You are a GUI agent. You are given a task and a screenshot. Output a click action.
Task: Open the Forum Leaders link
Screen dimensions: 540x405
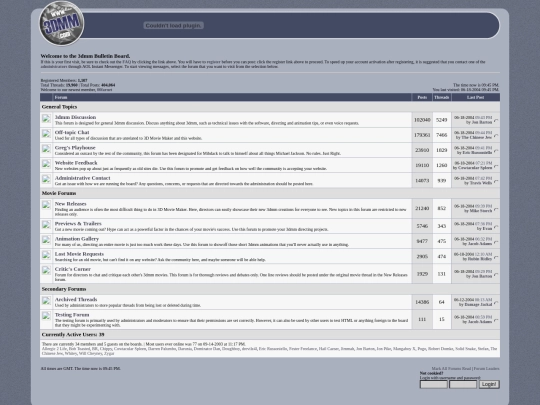[486, 368]
